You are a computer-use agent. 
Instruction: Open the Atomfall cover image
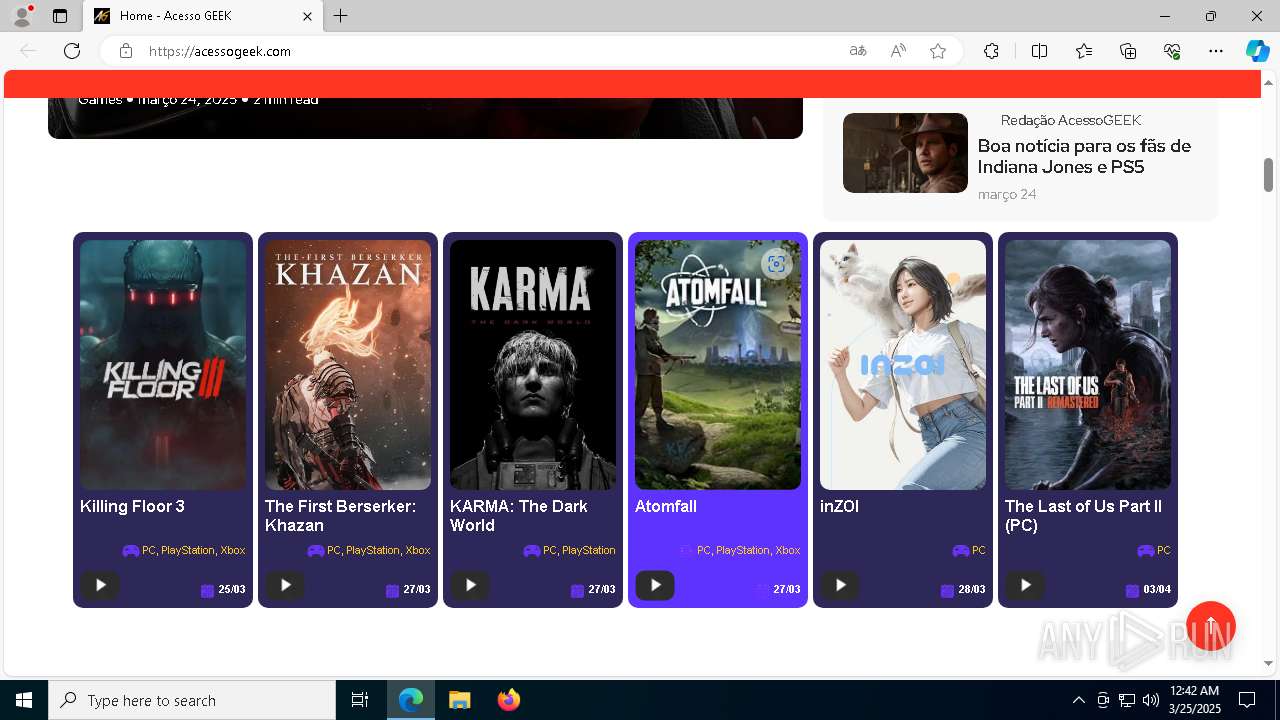point(718,365)
